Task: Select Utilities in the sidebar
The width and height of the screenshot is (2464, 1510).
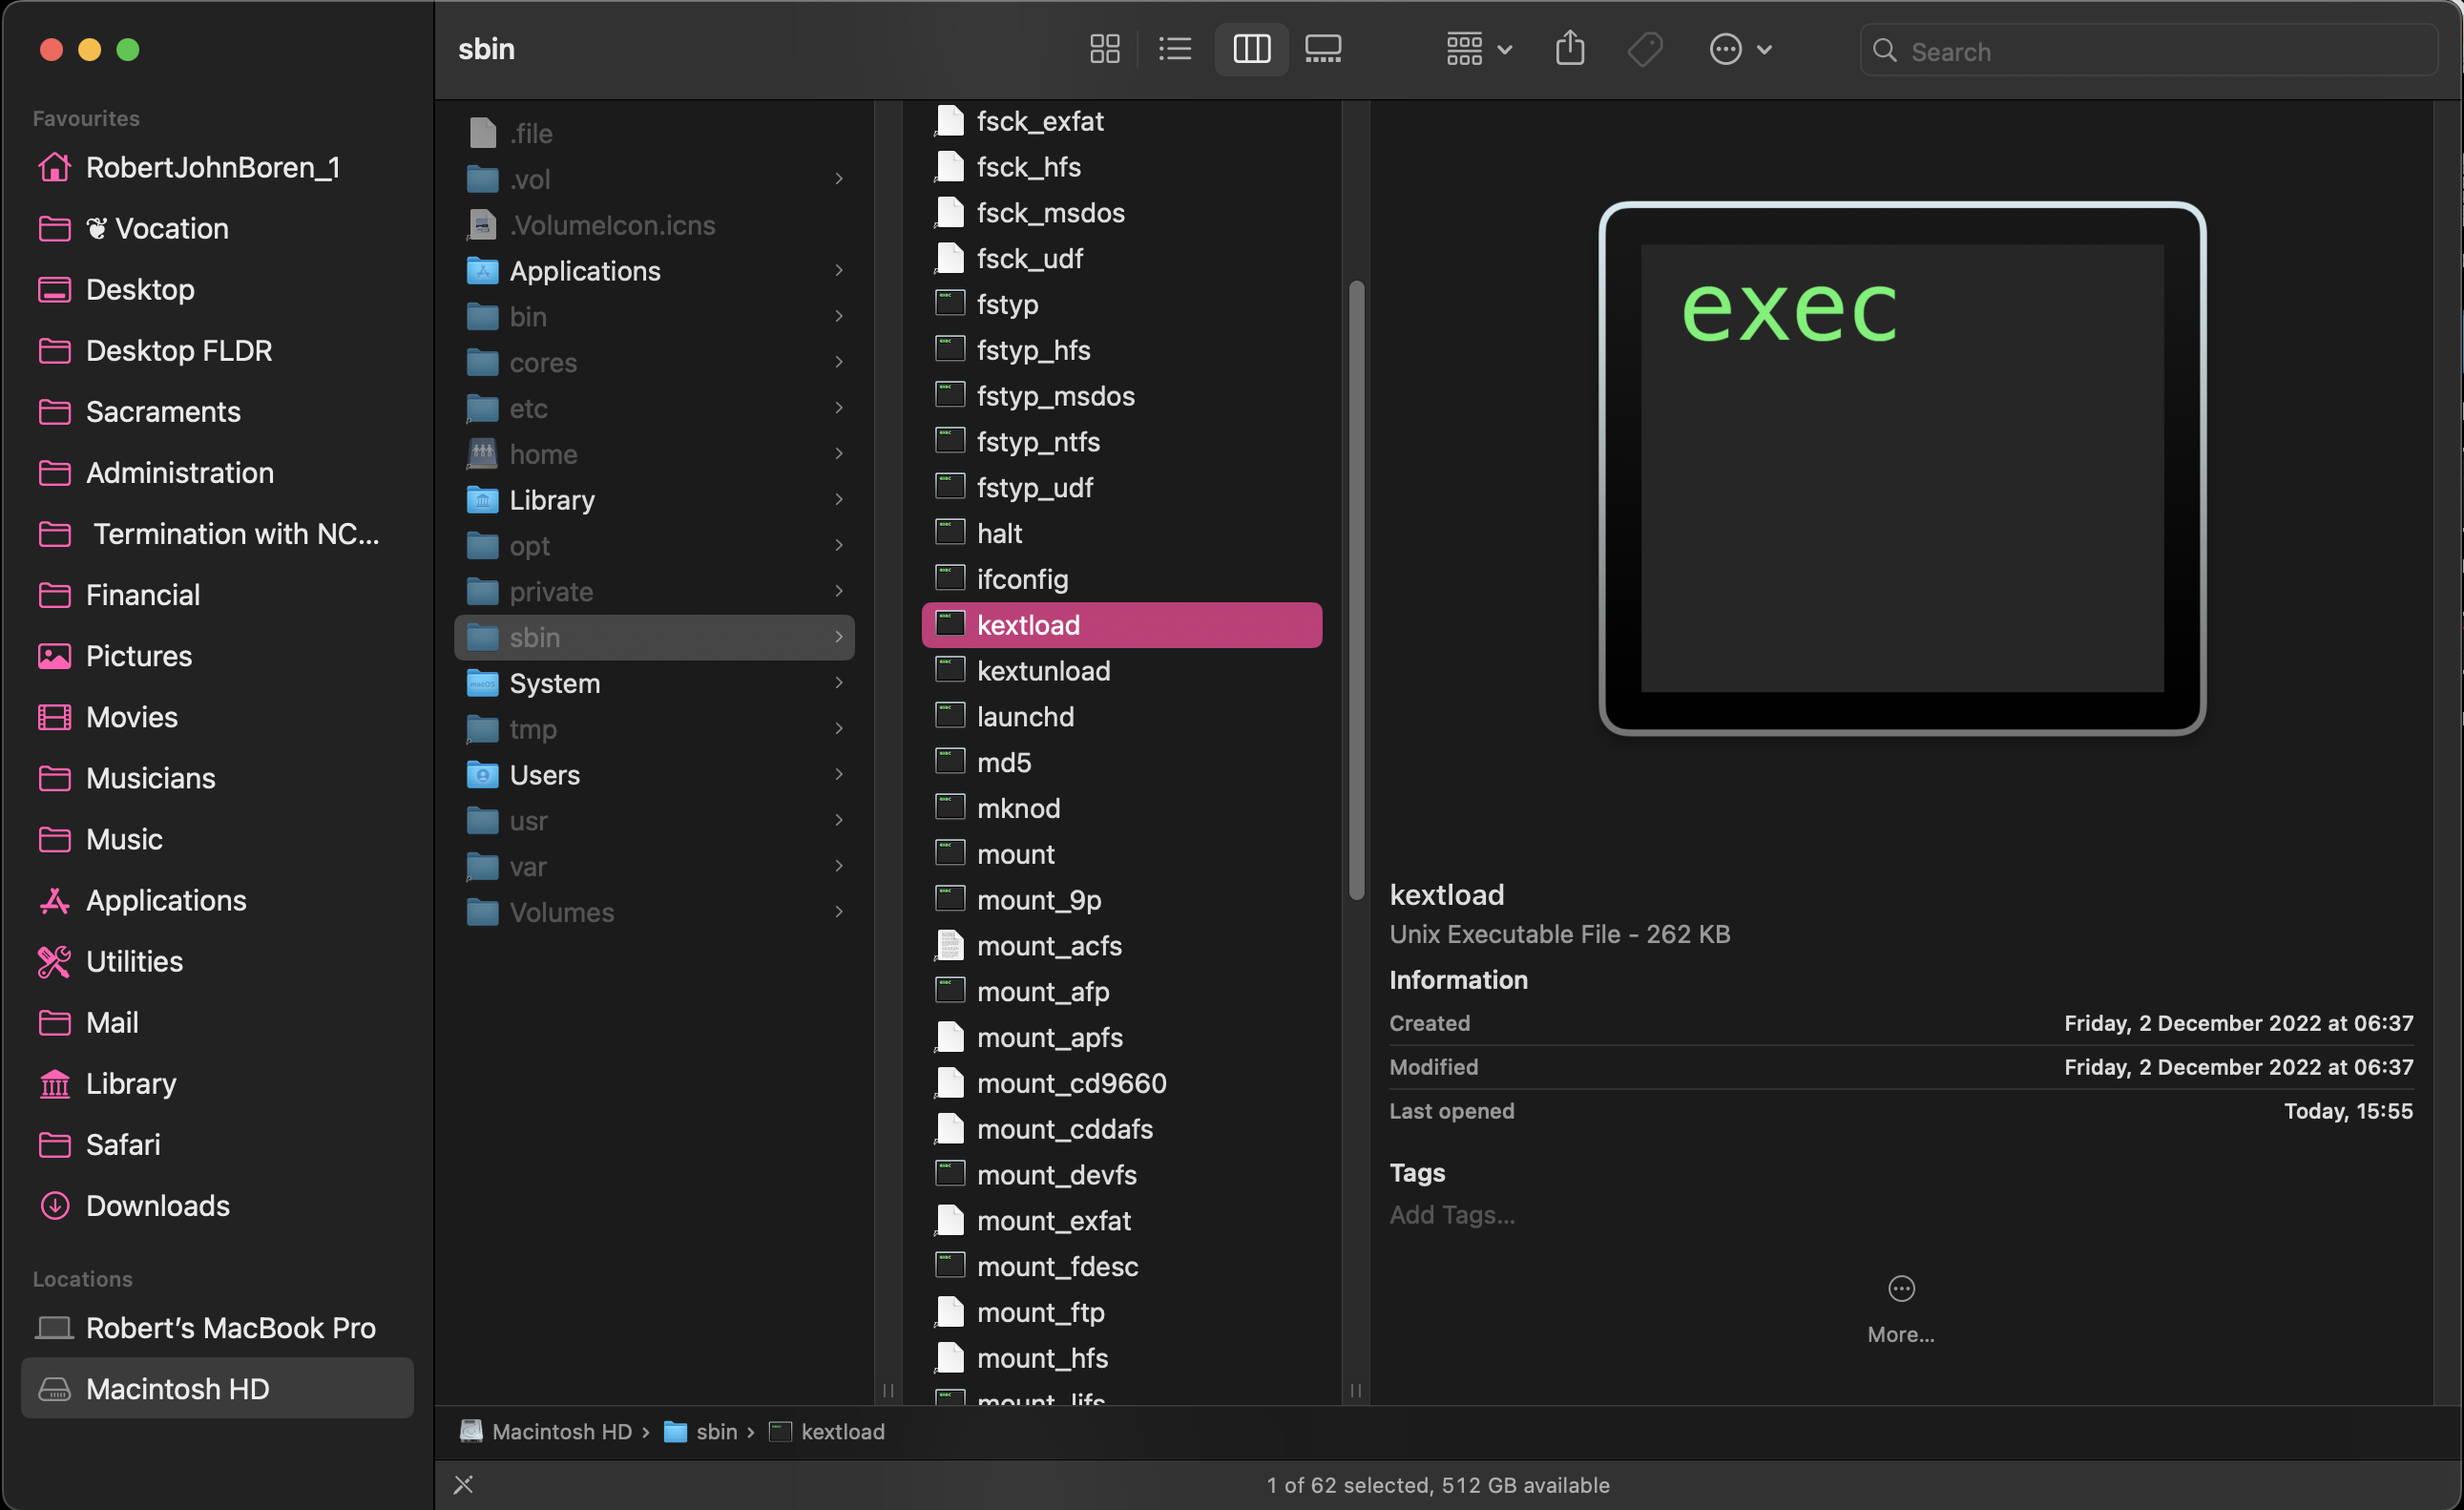Action: click(134, 961)
